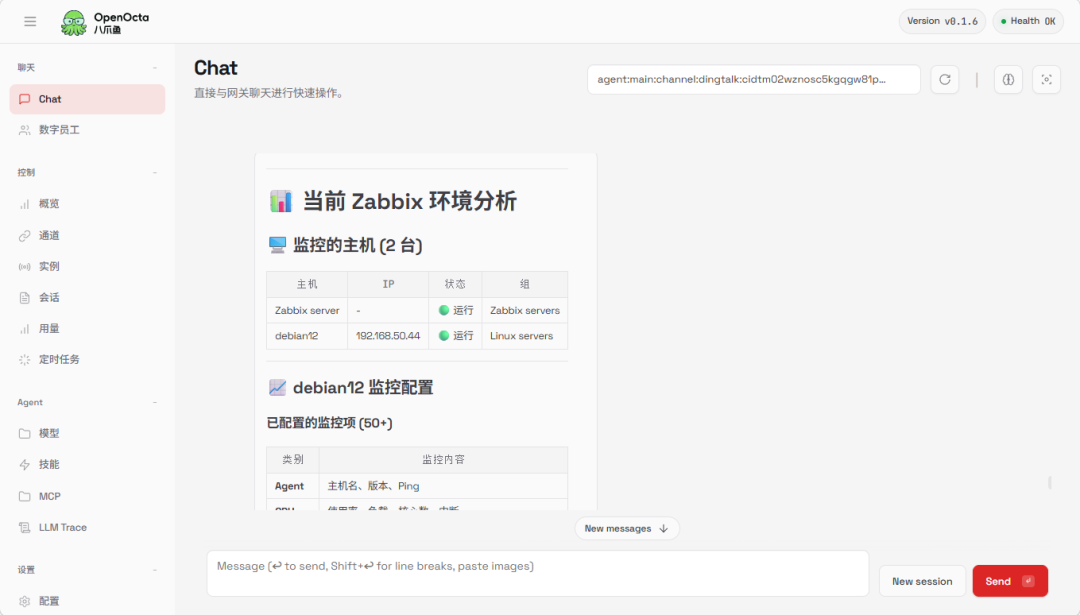Click the 主机名、版本、Ping cell
Viewport: 1080px width, 615px height.
coord(443,486)
